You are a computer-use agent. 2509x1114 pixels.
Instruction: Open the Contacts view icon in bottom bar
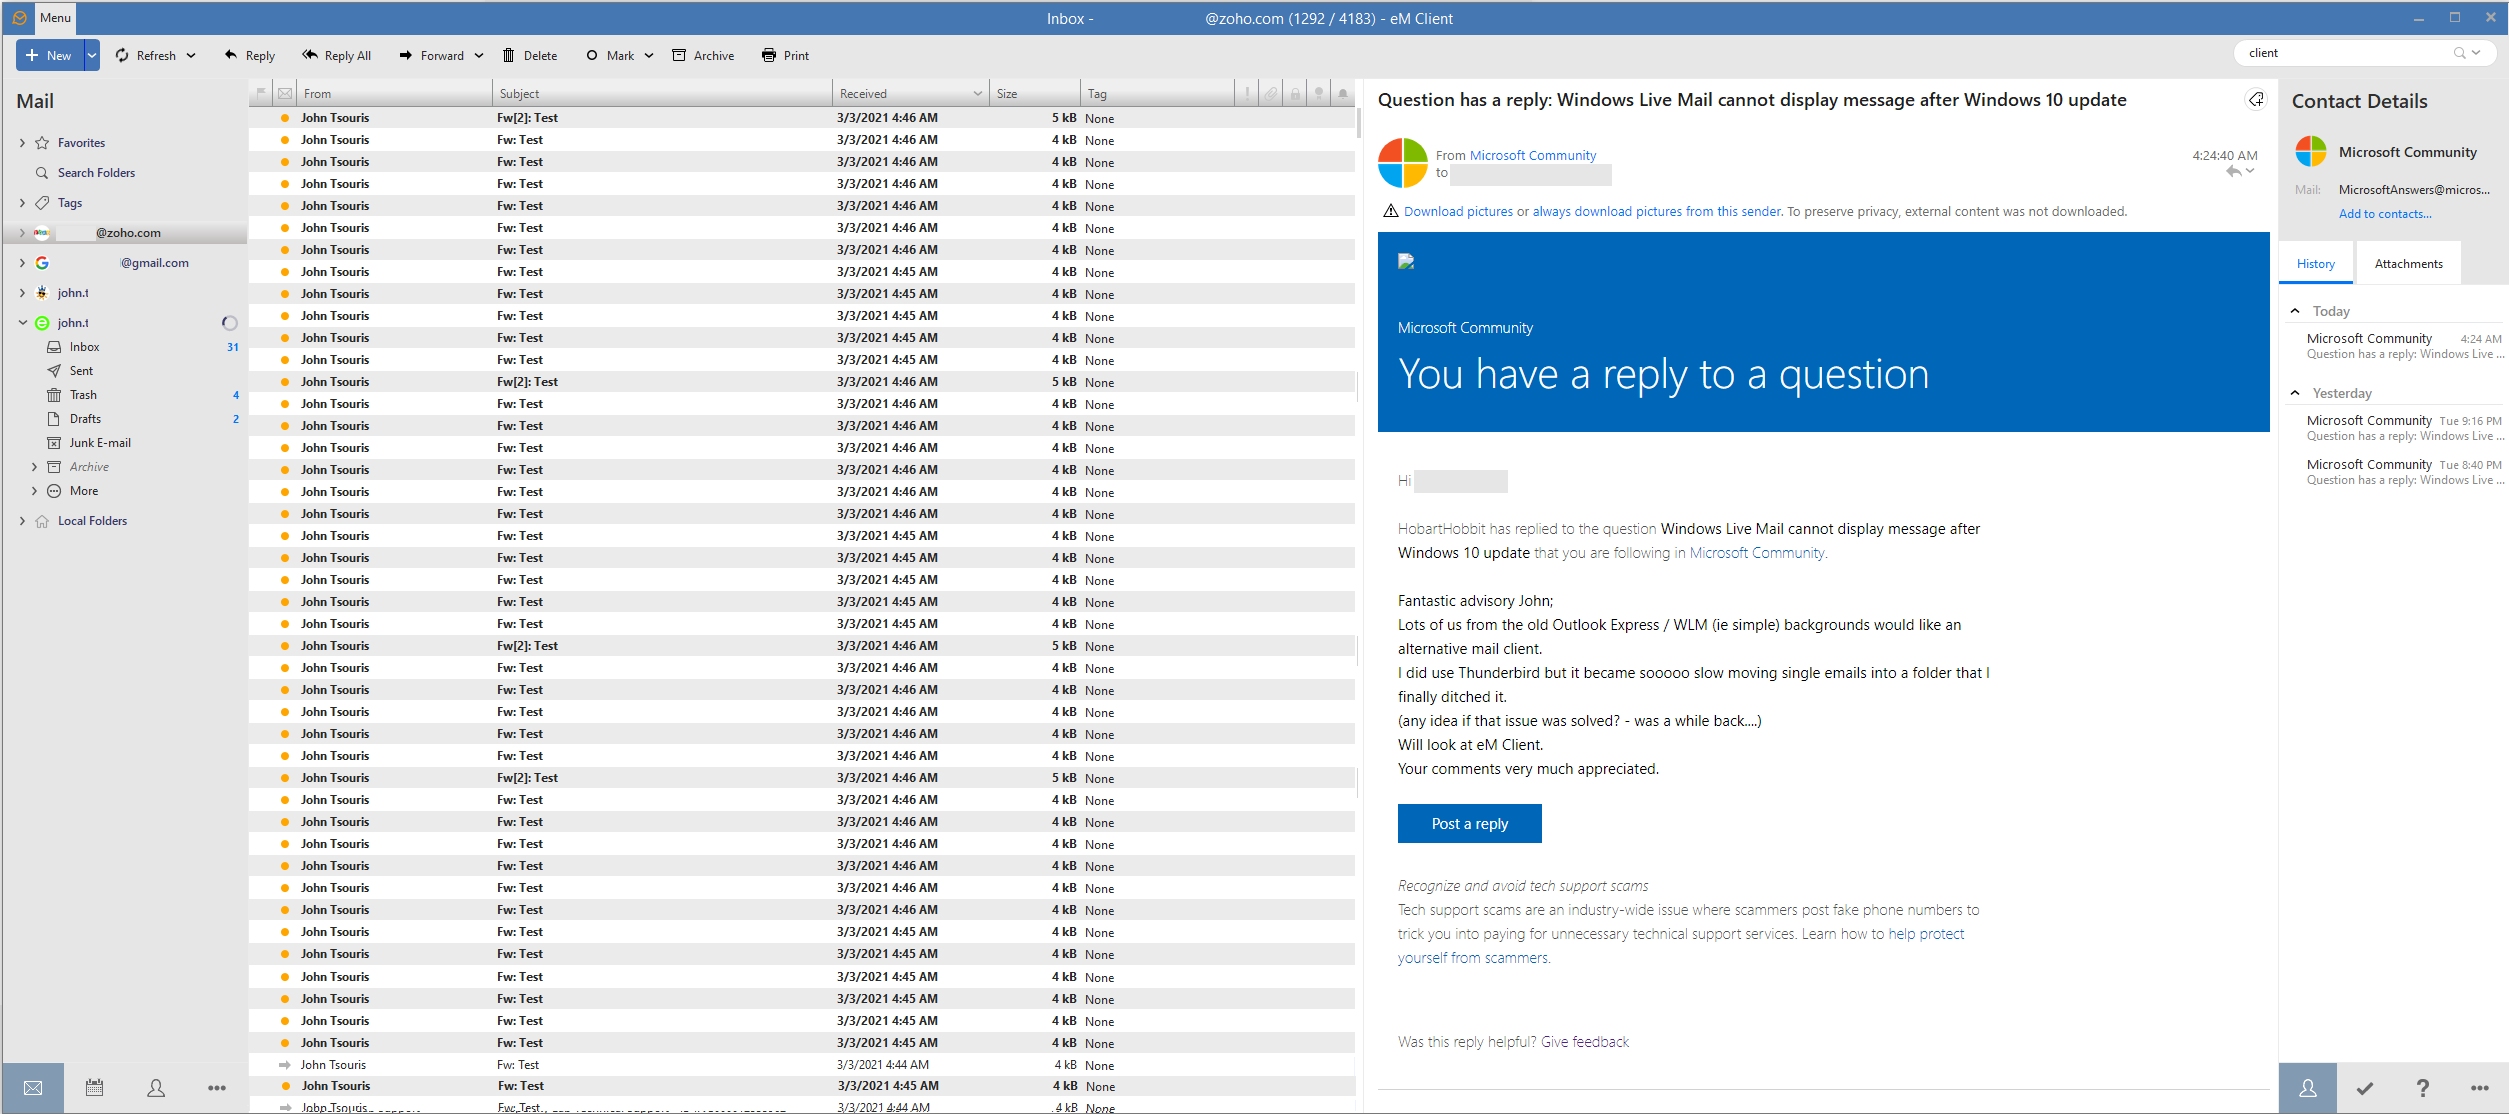156,1088
